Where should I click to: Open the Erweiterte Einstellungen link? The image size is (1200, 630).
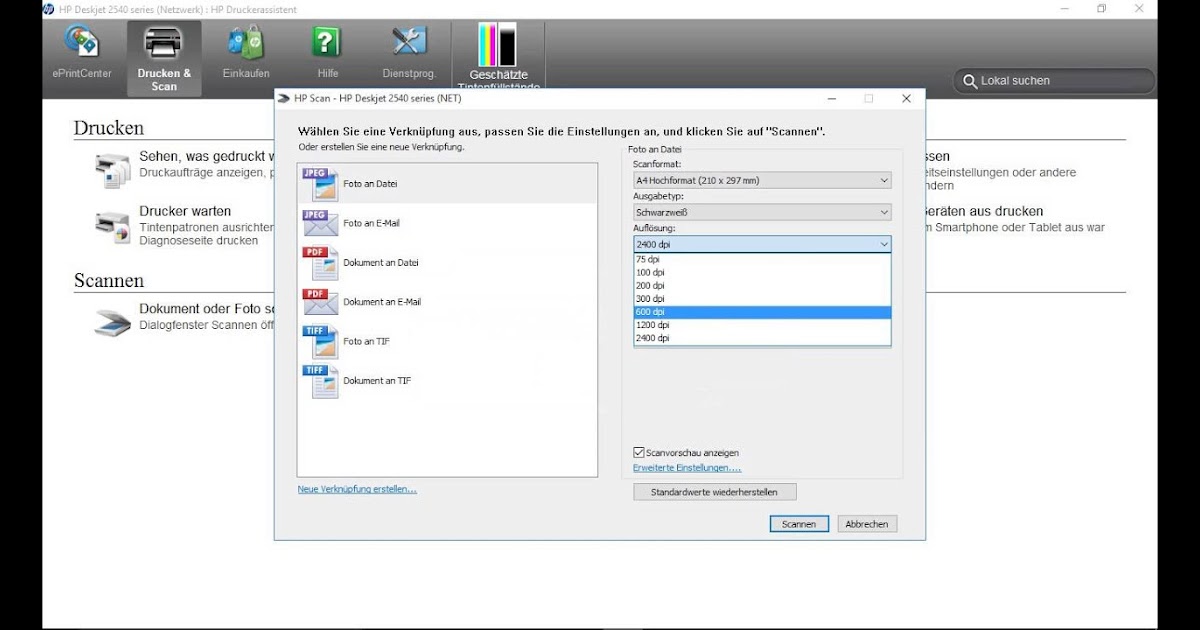(687, 468)
